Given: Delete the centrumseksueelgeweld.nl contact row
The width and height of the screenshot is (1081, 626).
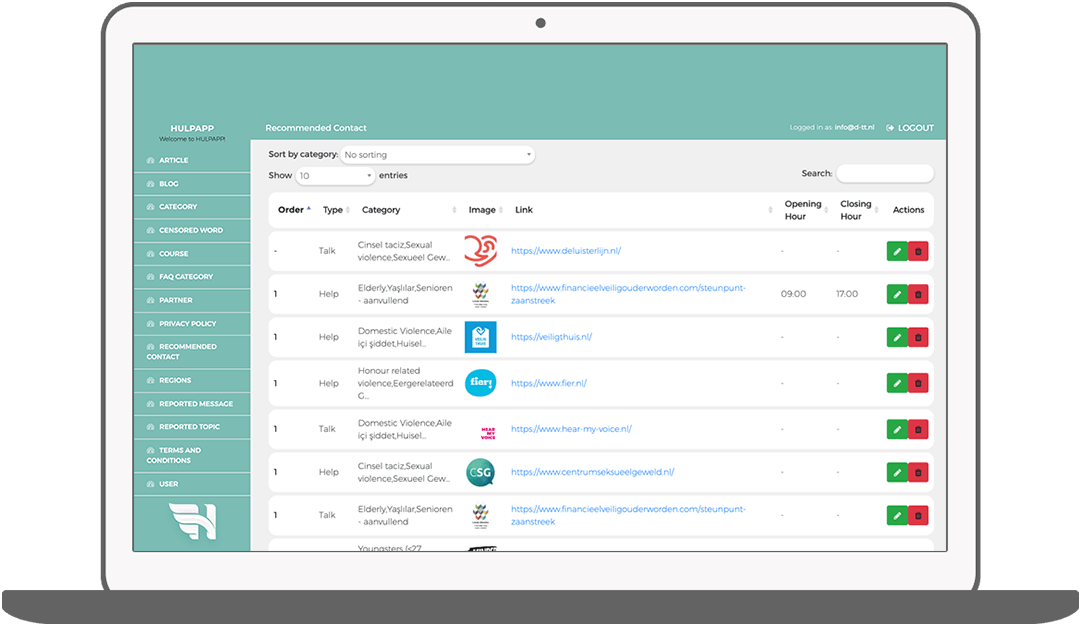Looking at the screenshot, I should coord(918,472).
